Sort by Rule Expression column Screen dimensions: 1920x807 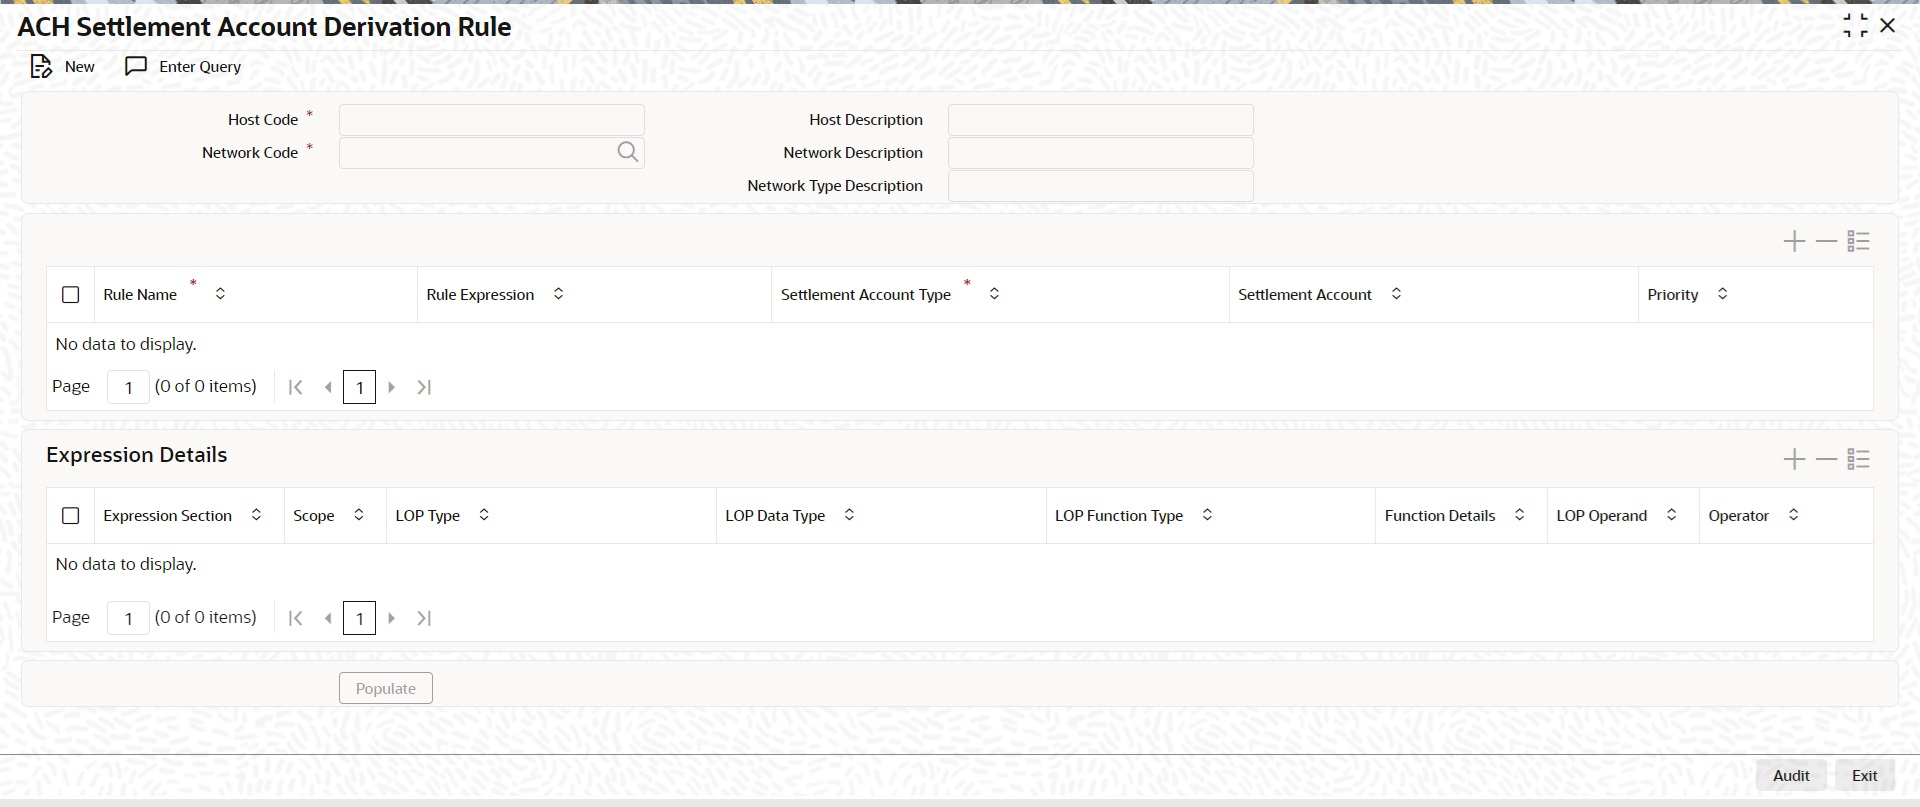559,294
